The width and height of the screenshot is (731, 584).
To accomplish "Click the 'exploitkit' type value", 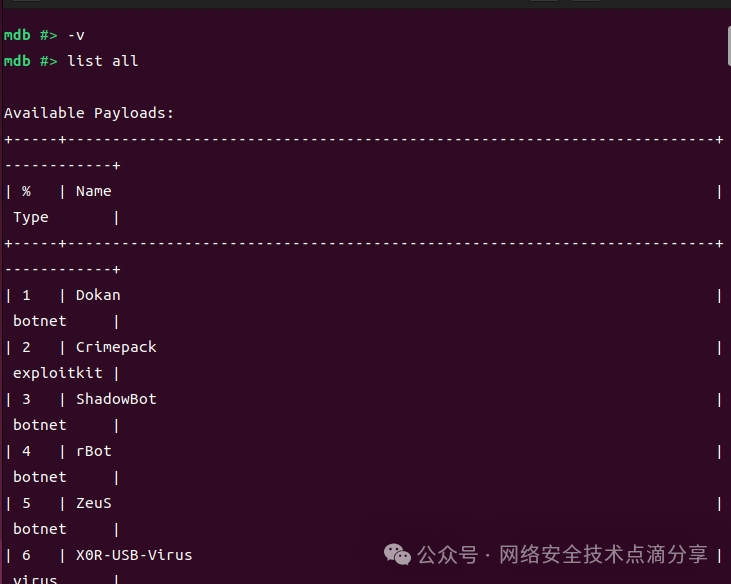I will pos(58,373).
